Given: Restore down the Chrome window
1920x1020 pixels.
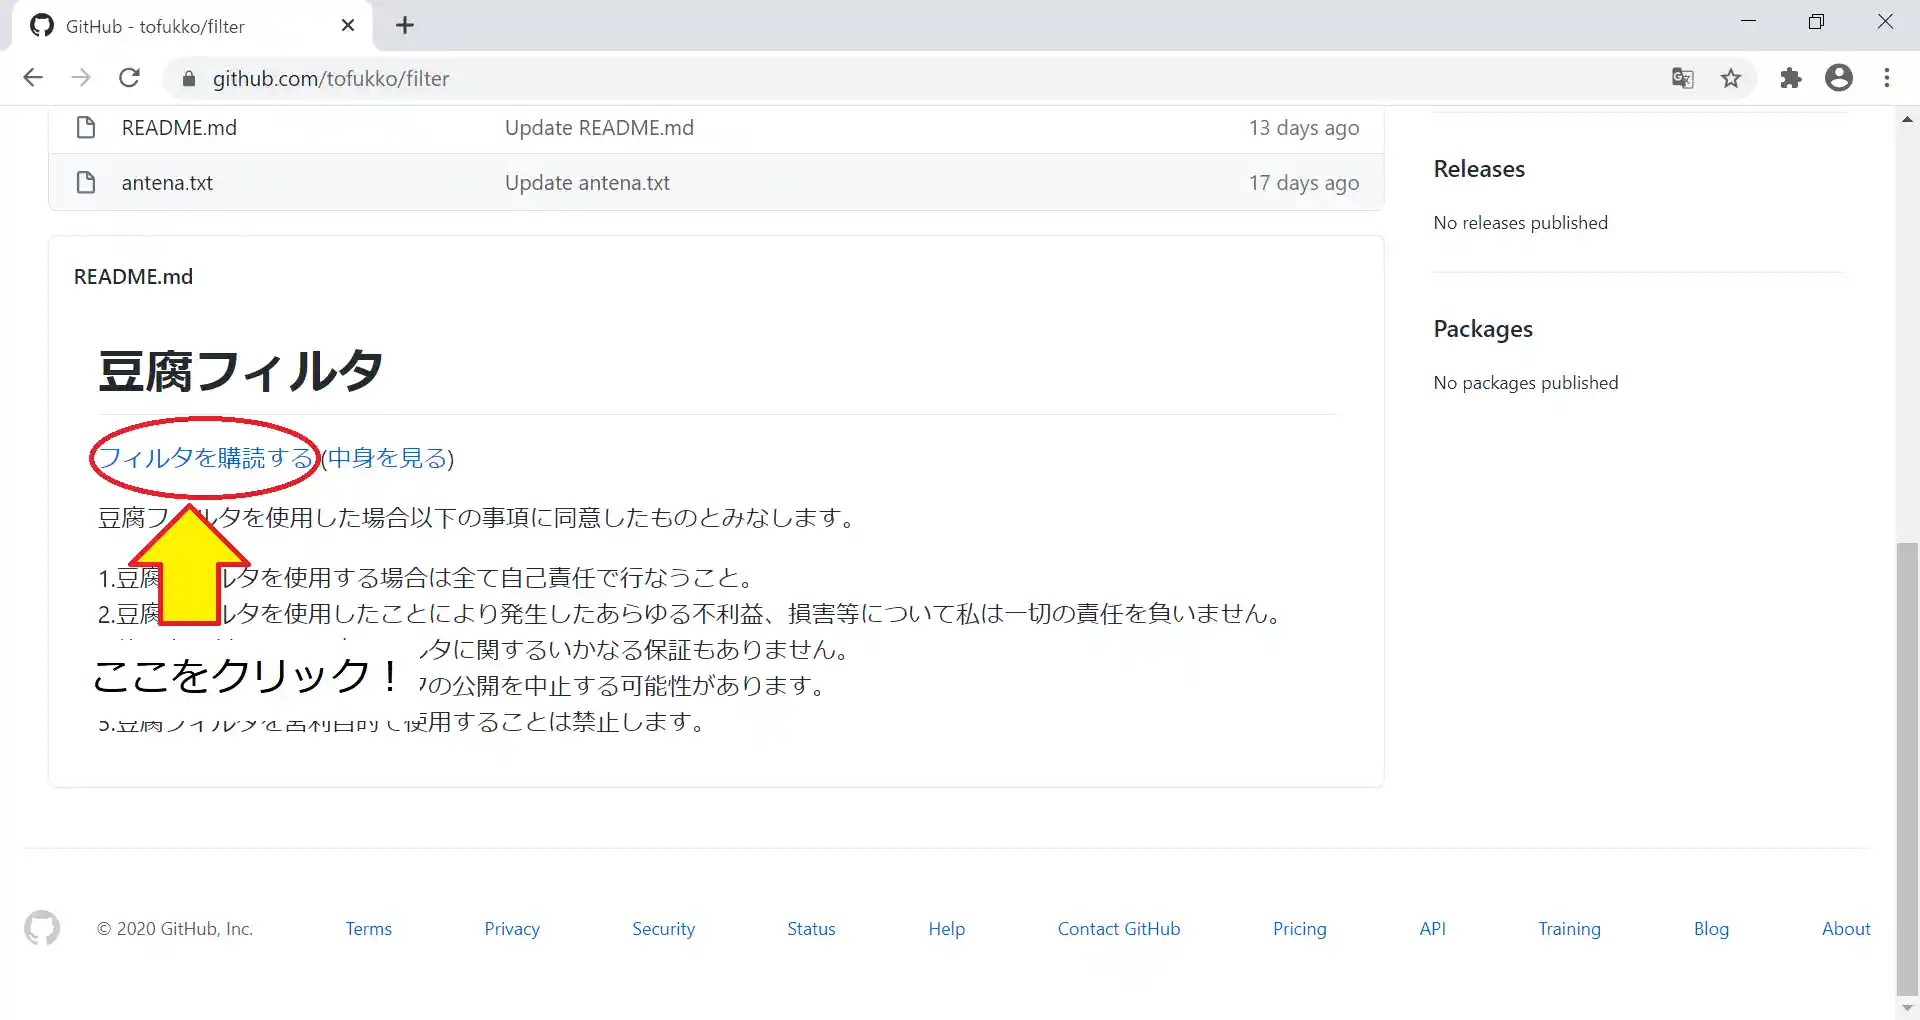Looking at the screenshot, I should pyautogui.click(x=1816, y=22).
